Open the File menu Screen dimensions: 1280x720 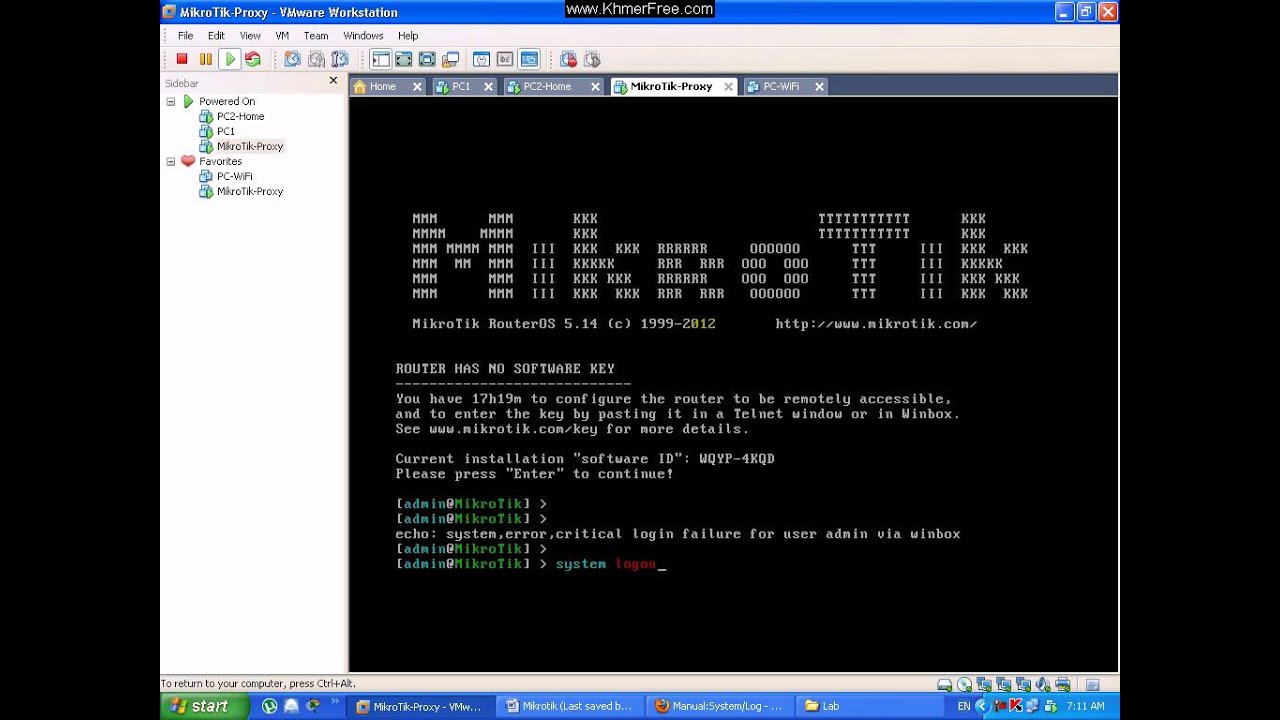185,36
